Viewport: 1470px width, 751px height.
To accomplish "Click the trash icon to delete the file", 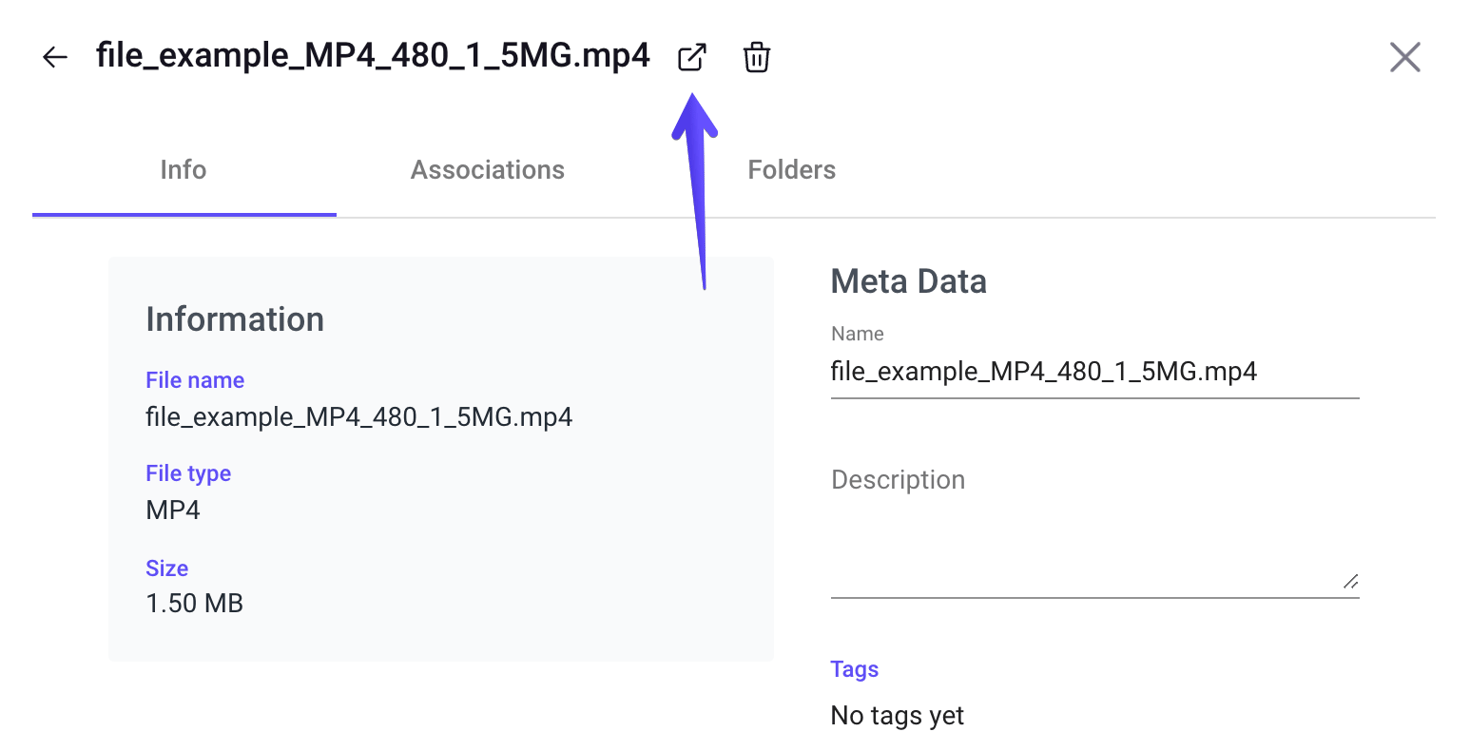I will [757, 57].
